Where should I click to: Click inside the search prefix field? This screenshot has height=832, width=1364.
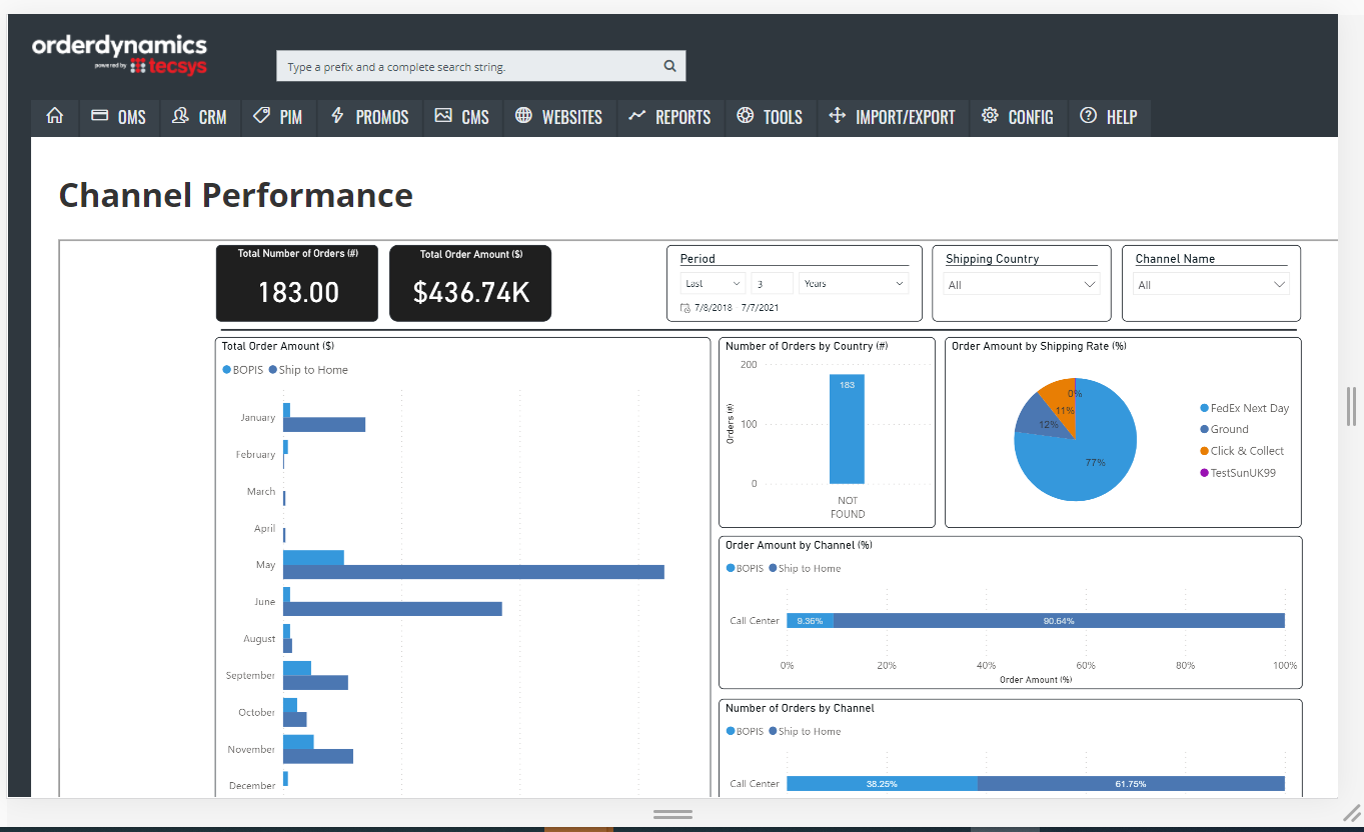pos(450,65)
